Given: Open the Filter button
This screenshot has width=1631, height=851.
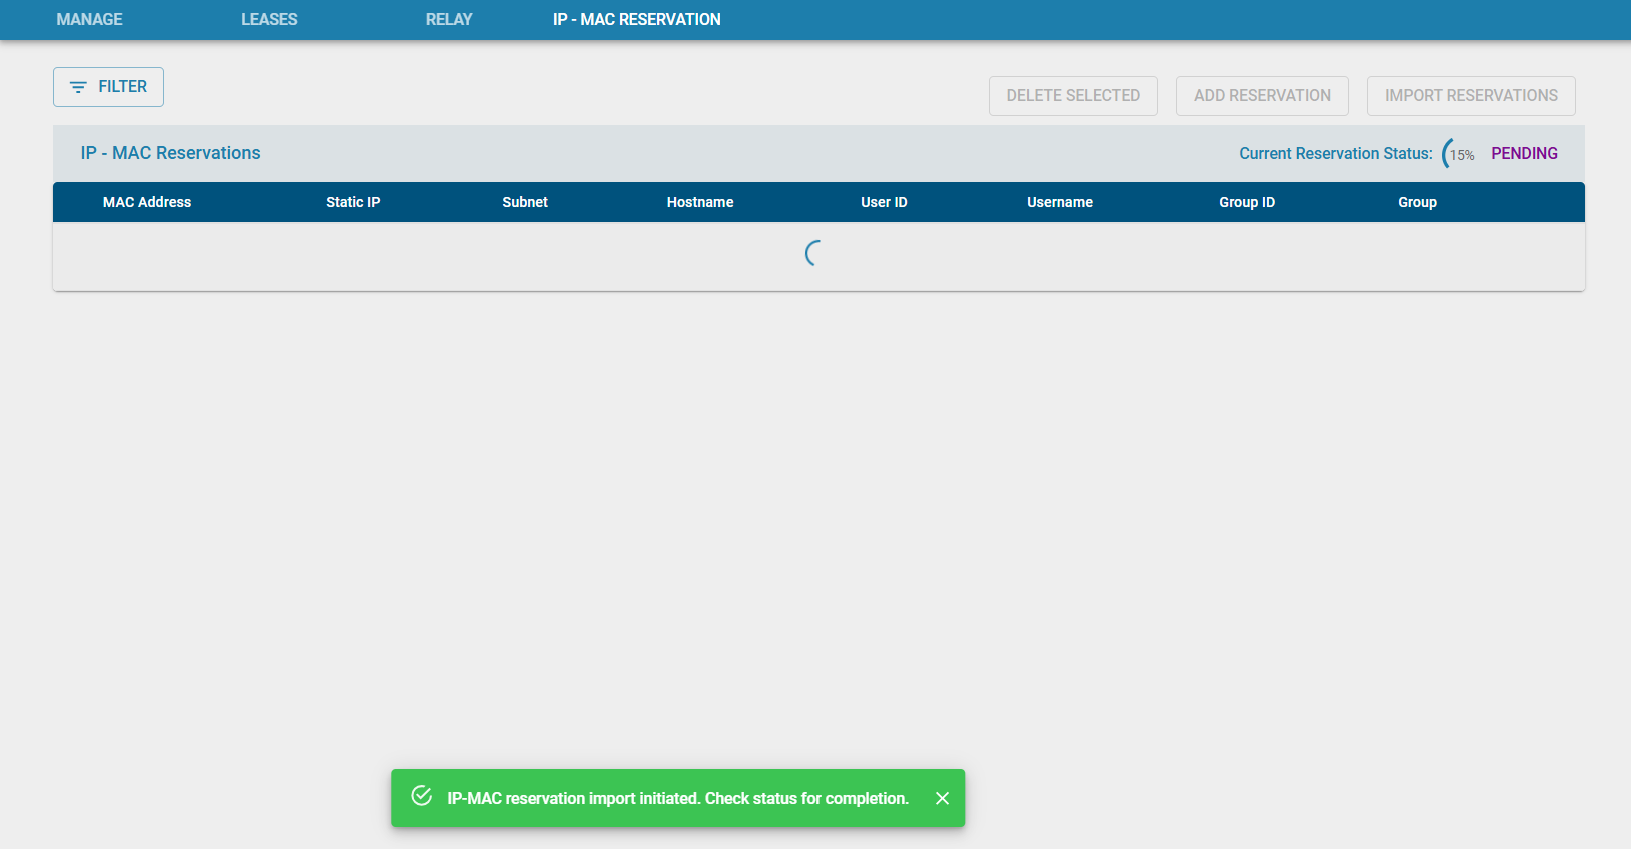Looking at the screenshot, I should [x=108, y=87].
